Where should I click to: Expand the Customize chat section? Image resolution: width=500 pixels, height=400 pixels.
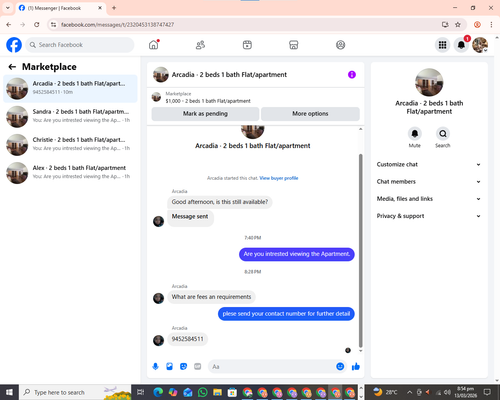[429, 164]
